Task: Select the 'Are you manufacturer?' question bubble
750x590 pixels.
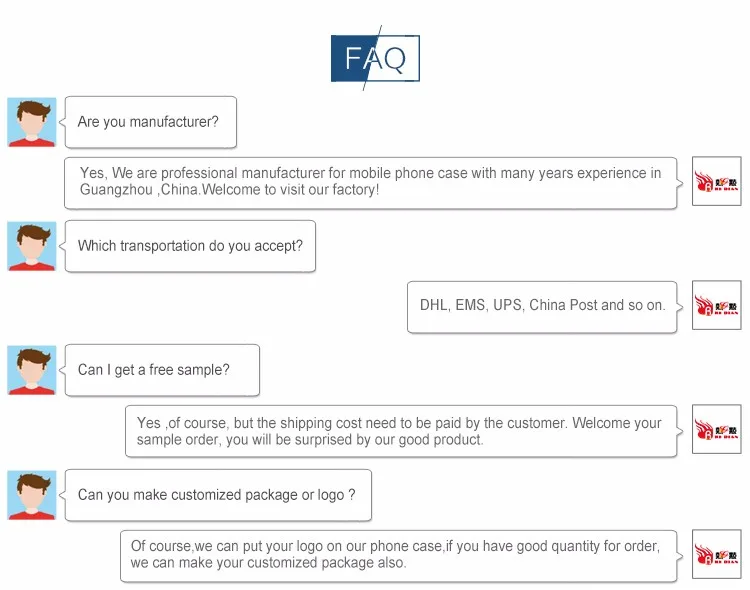Action: [x=151, y=122]
